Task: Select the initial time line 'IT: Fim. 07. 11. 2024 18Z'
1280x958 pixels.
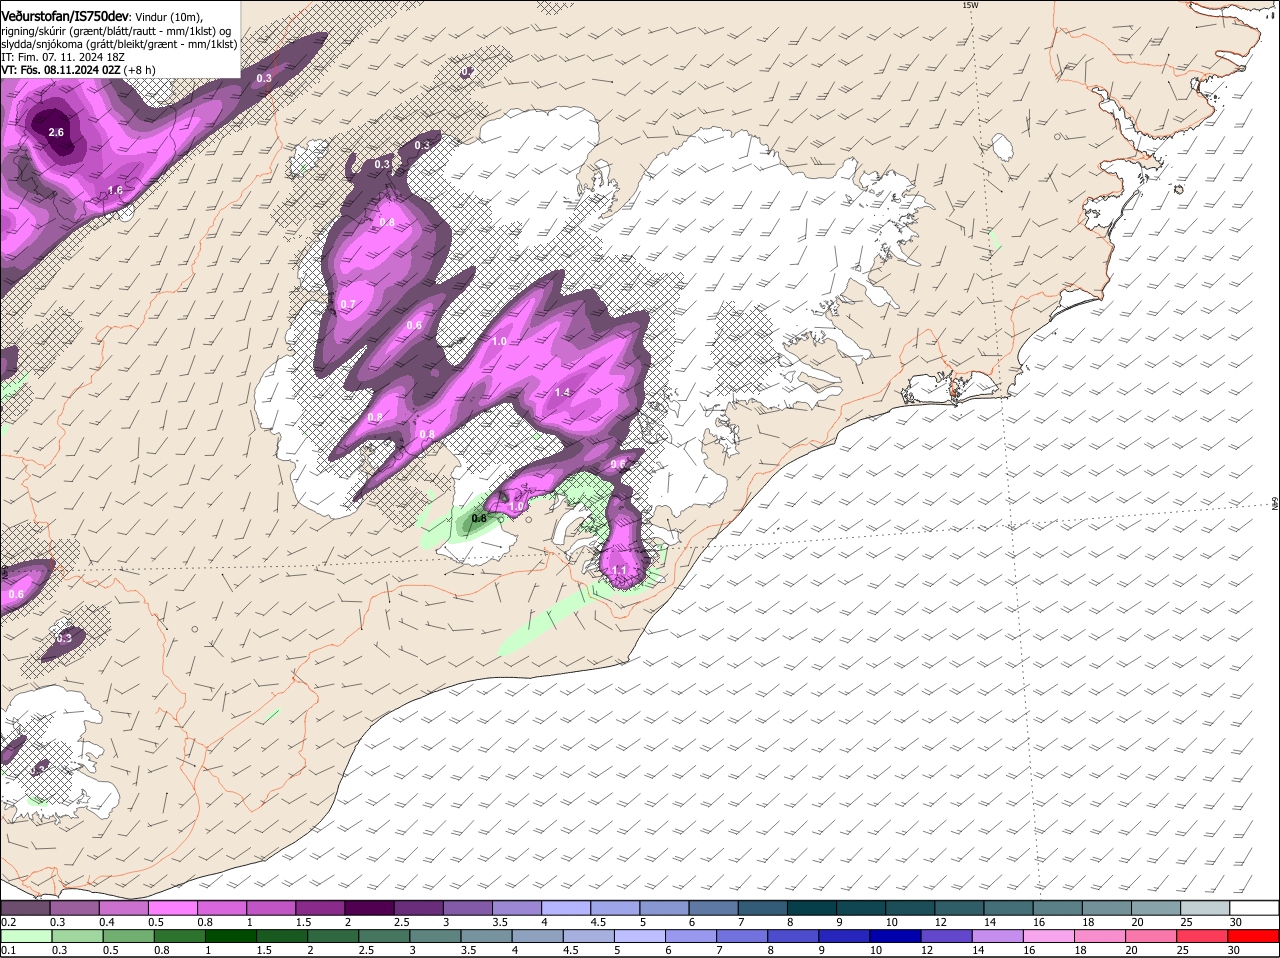Action: tap(63, 57)
